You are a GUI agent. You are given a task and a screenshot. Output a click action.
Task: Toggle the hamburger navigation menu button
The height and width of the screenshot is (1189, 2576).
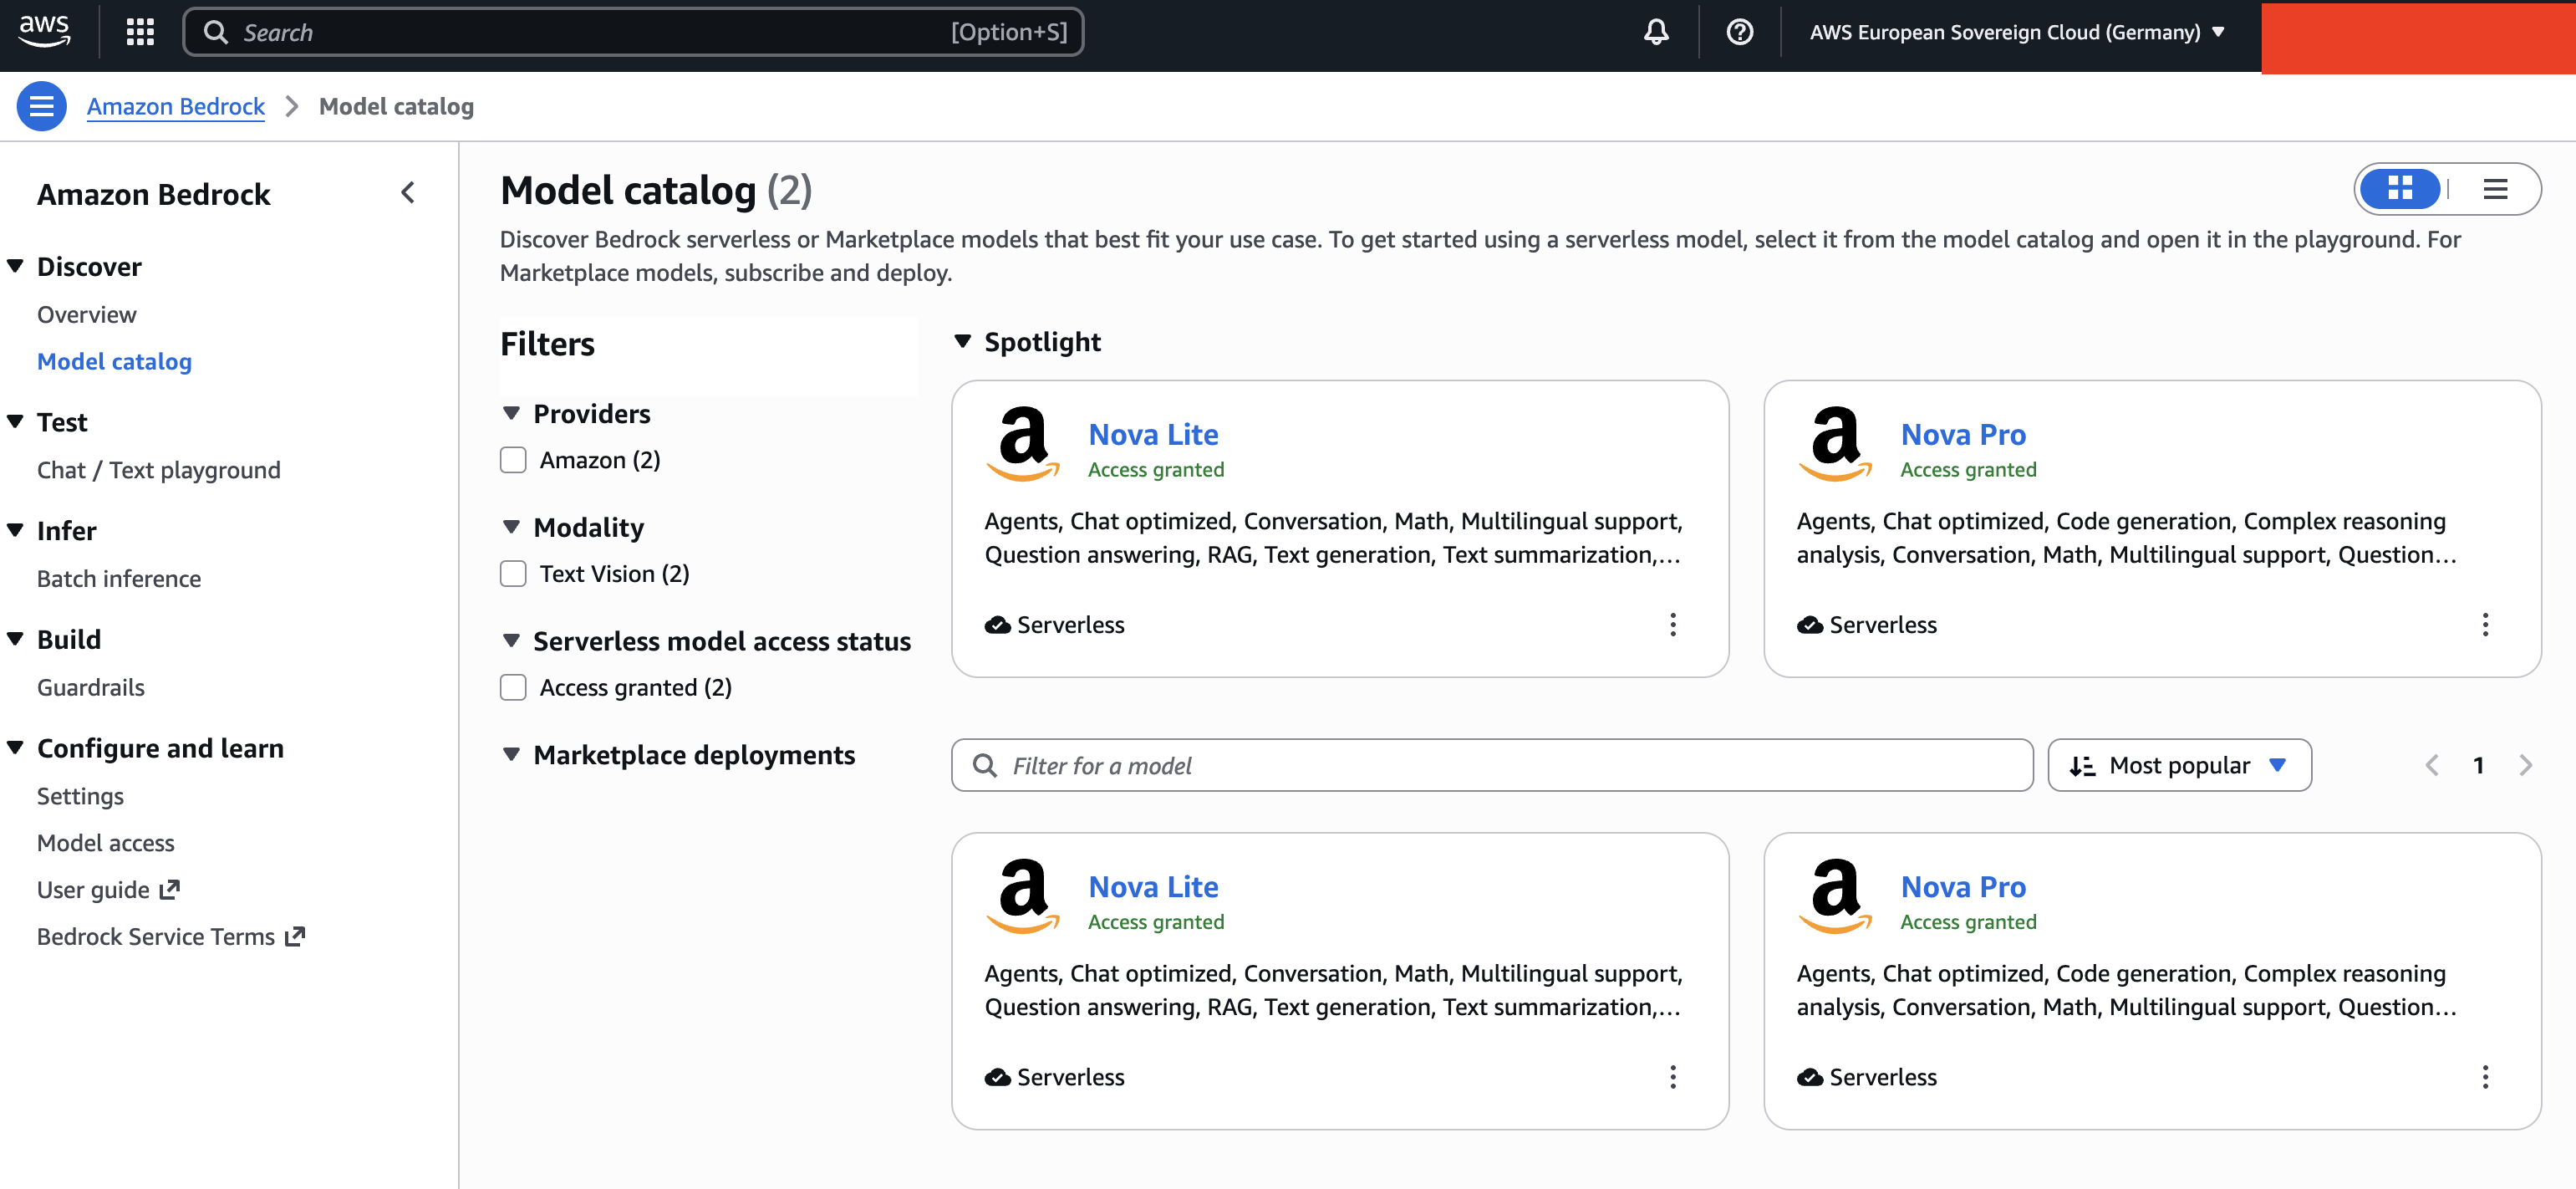click(41, 106)
